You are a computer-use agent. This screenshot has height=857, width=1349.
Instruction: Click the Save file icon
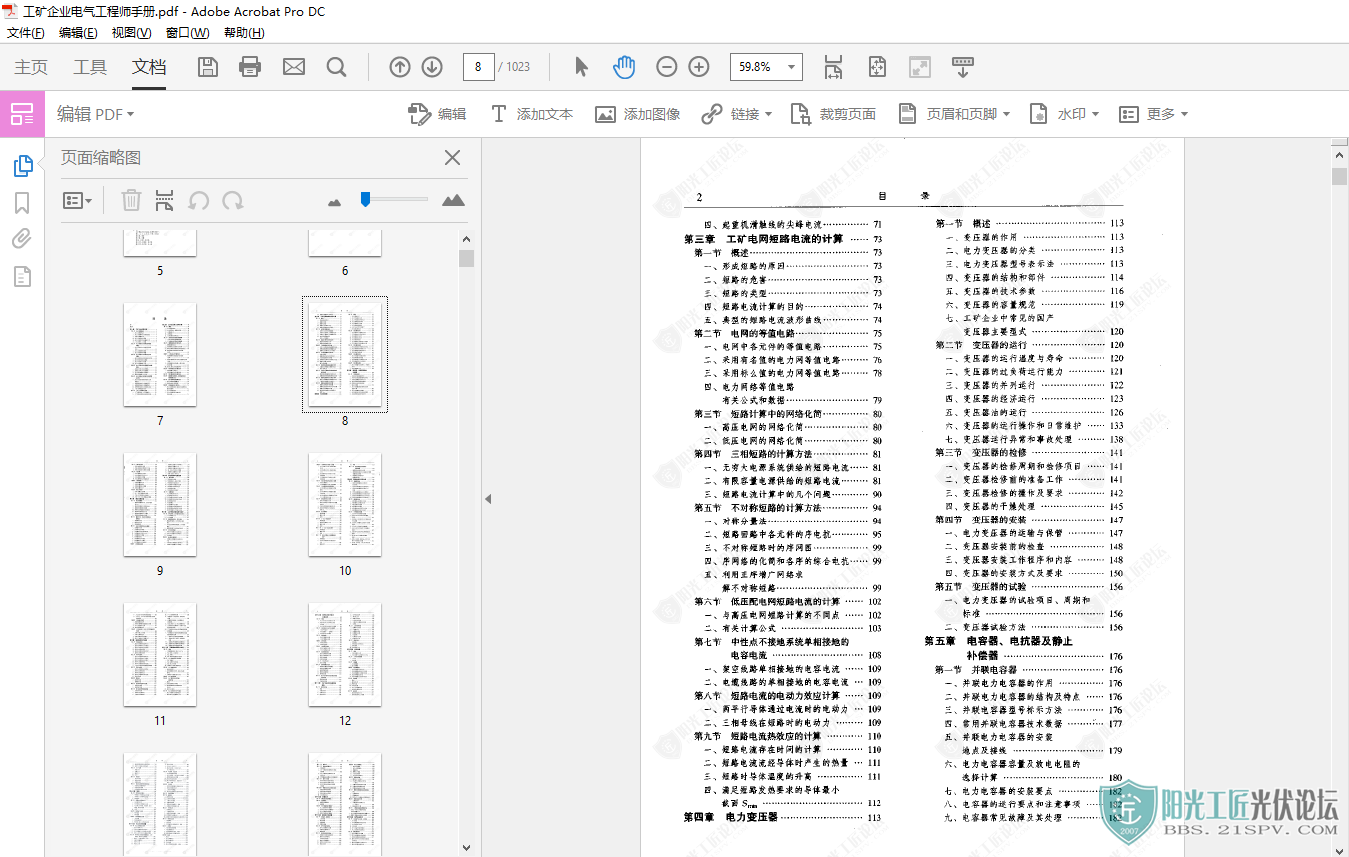coord(208,67)
